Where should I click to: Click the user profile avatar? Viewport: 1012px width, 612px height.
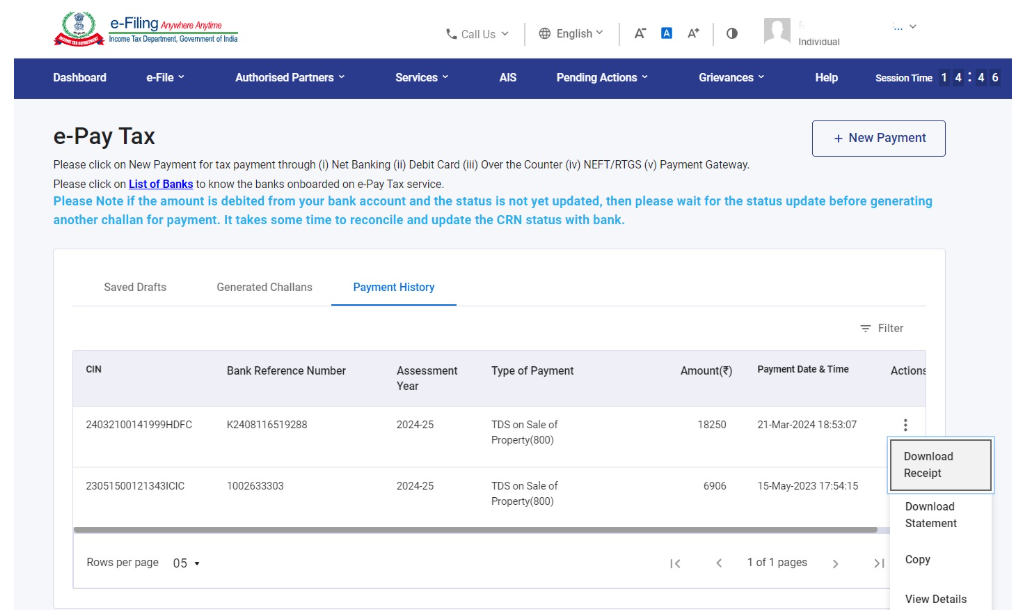(777, 31)
